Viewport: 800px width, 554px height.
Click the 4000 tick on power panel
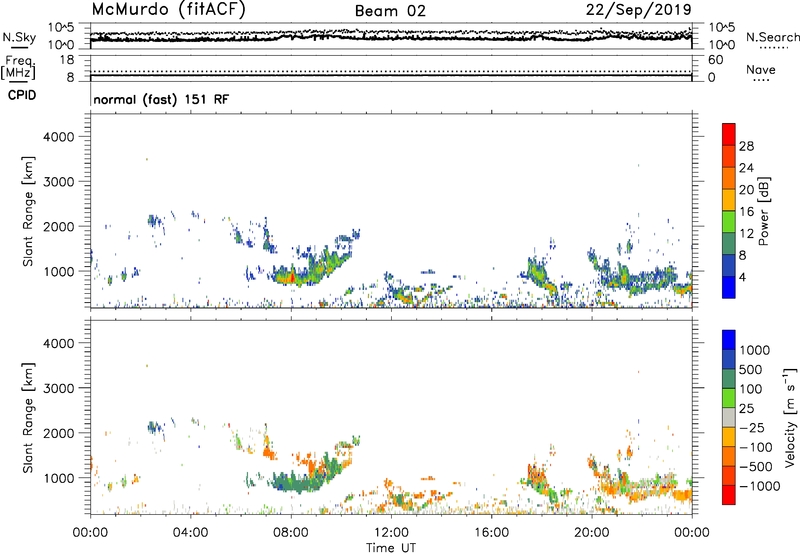coord(59,137)
